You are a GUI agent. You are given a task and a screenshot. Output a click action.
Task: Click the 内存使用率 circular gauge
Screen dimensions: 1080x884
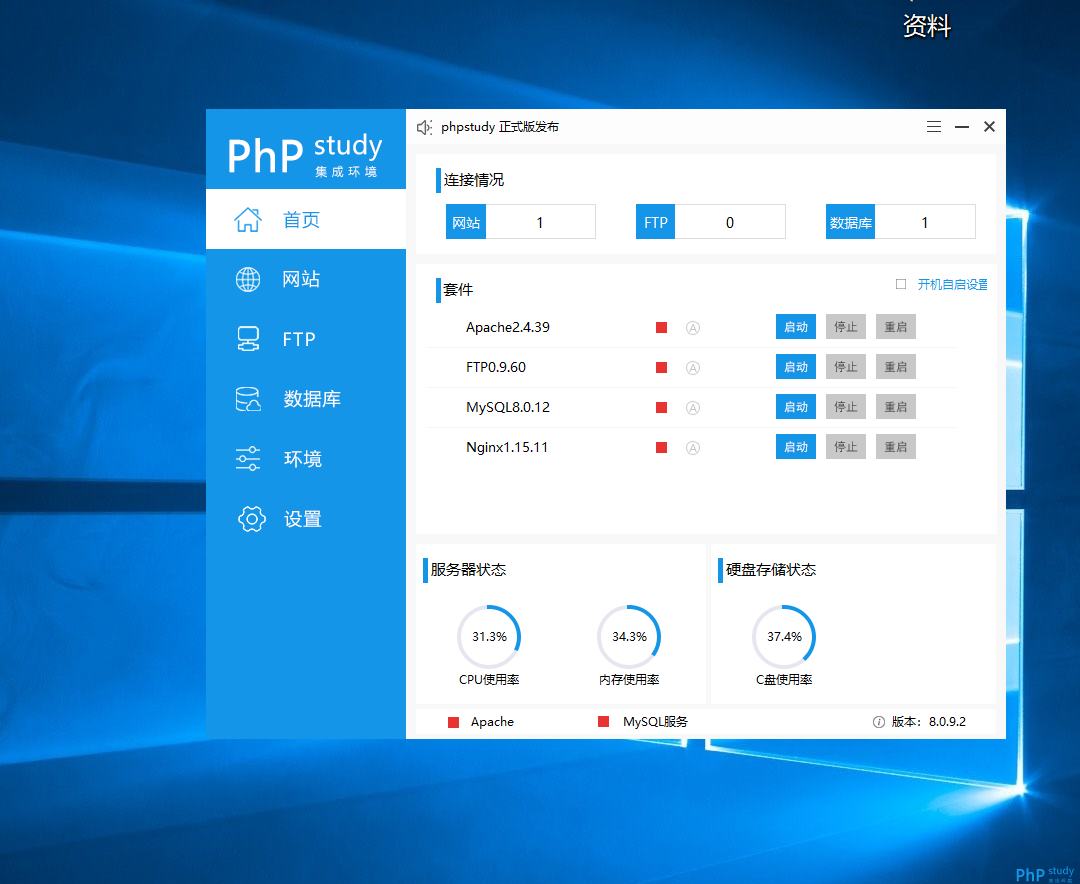[629, 637]
